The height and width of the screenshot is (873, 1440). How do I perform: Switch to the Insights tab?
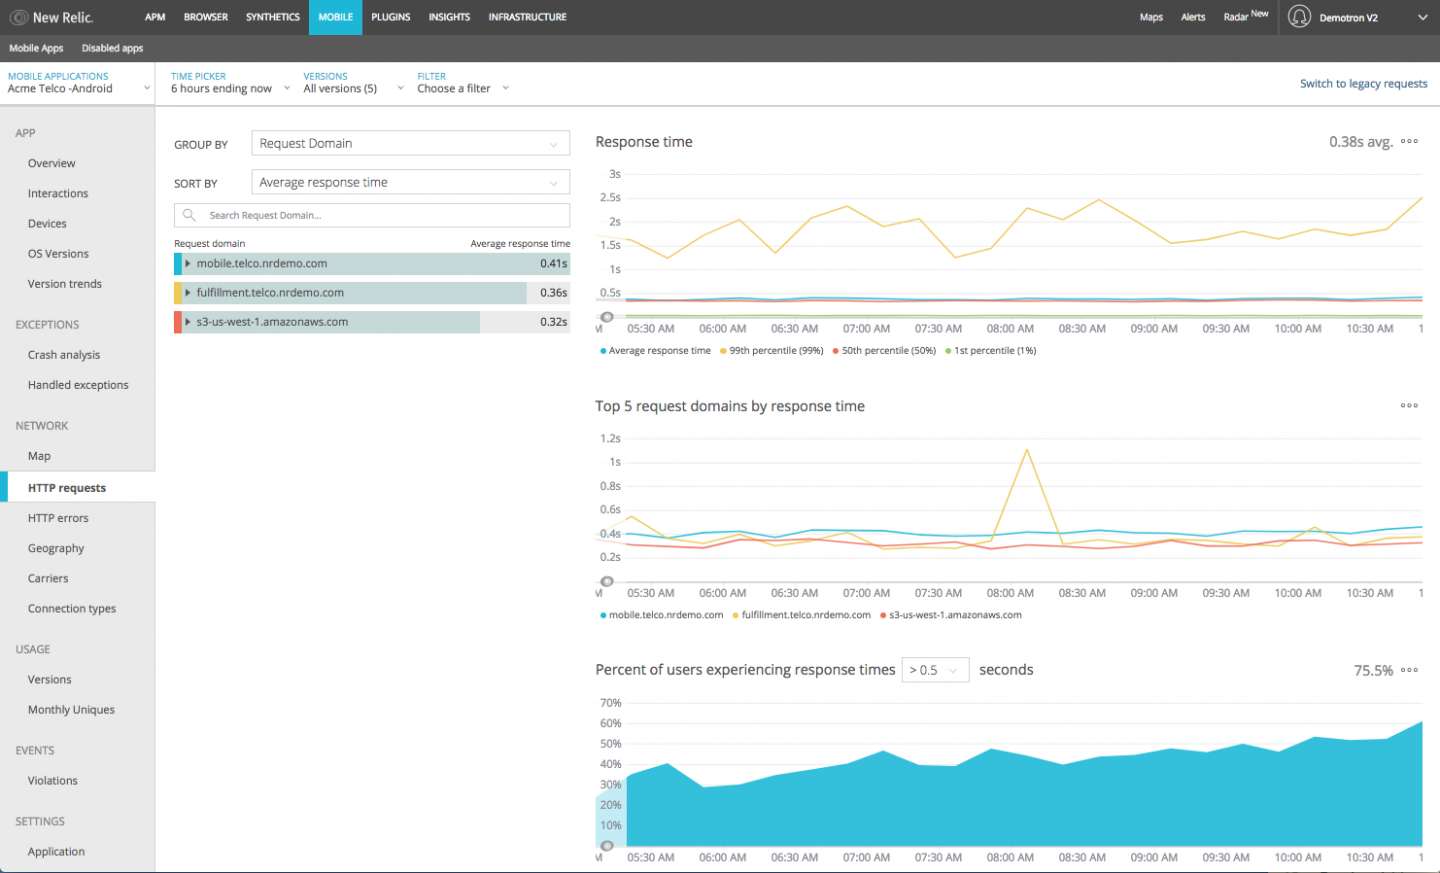449,17
